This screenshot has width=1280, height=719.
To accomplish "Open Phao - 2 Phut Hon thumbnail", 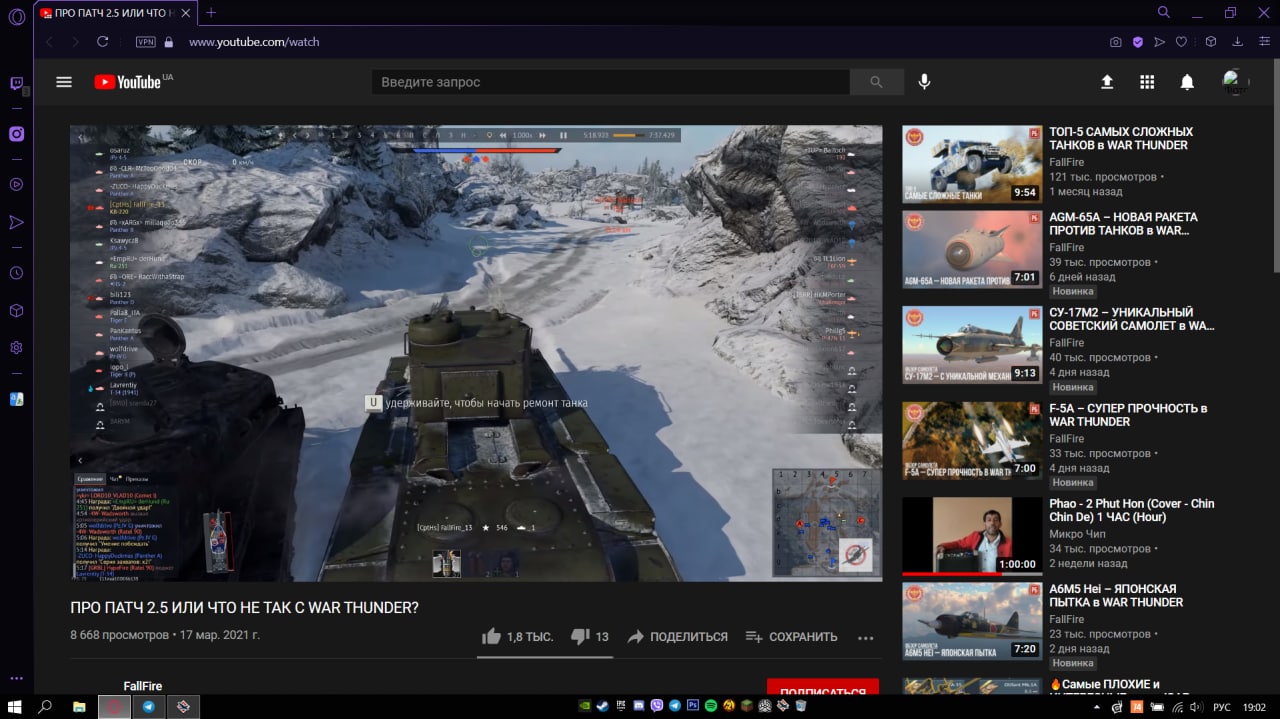I will click(x=972, y=536).
